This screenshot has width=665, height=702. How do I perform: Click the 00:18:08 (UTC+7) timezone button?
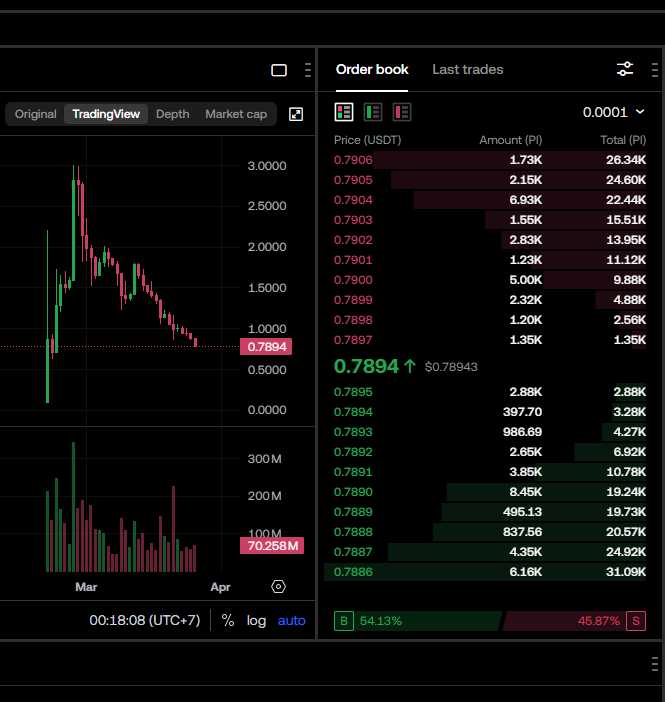click(145, 621)
